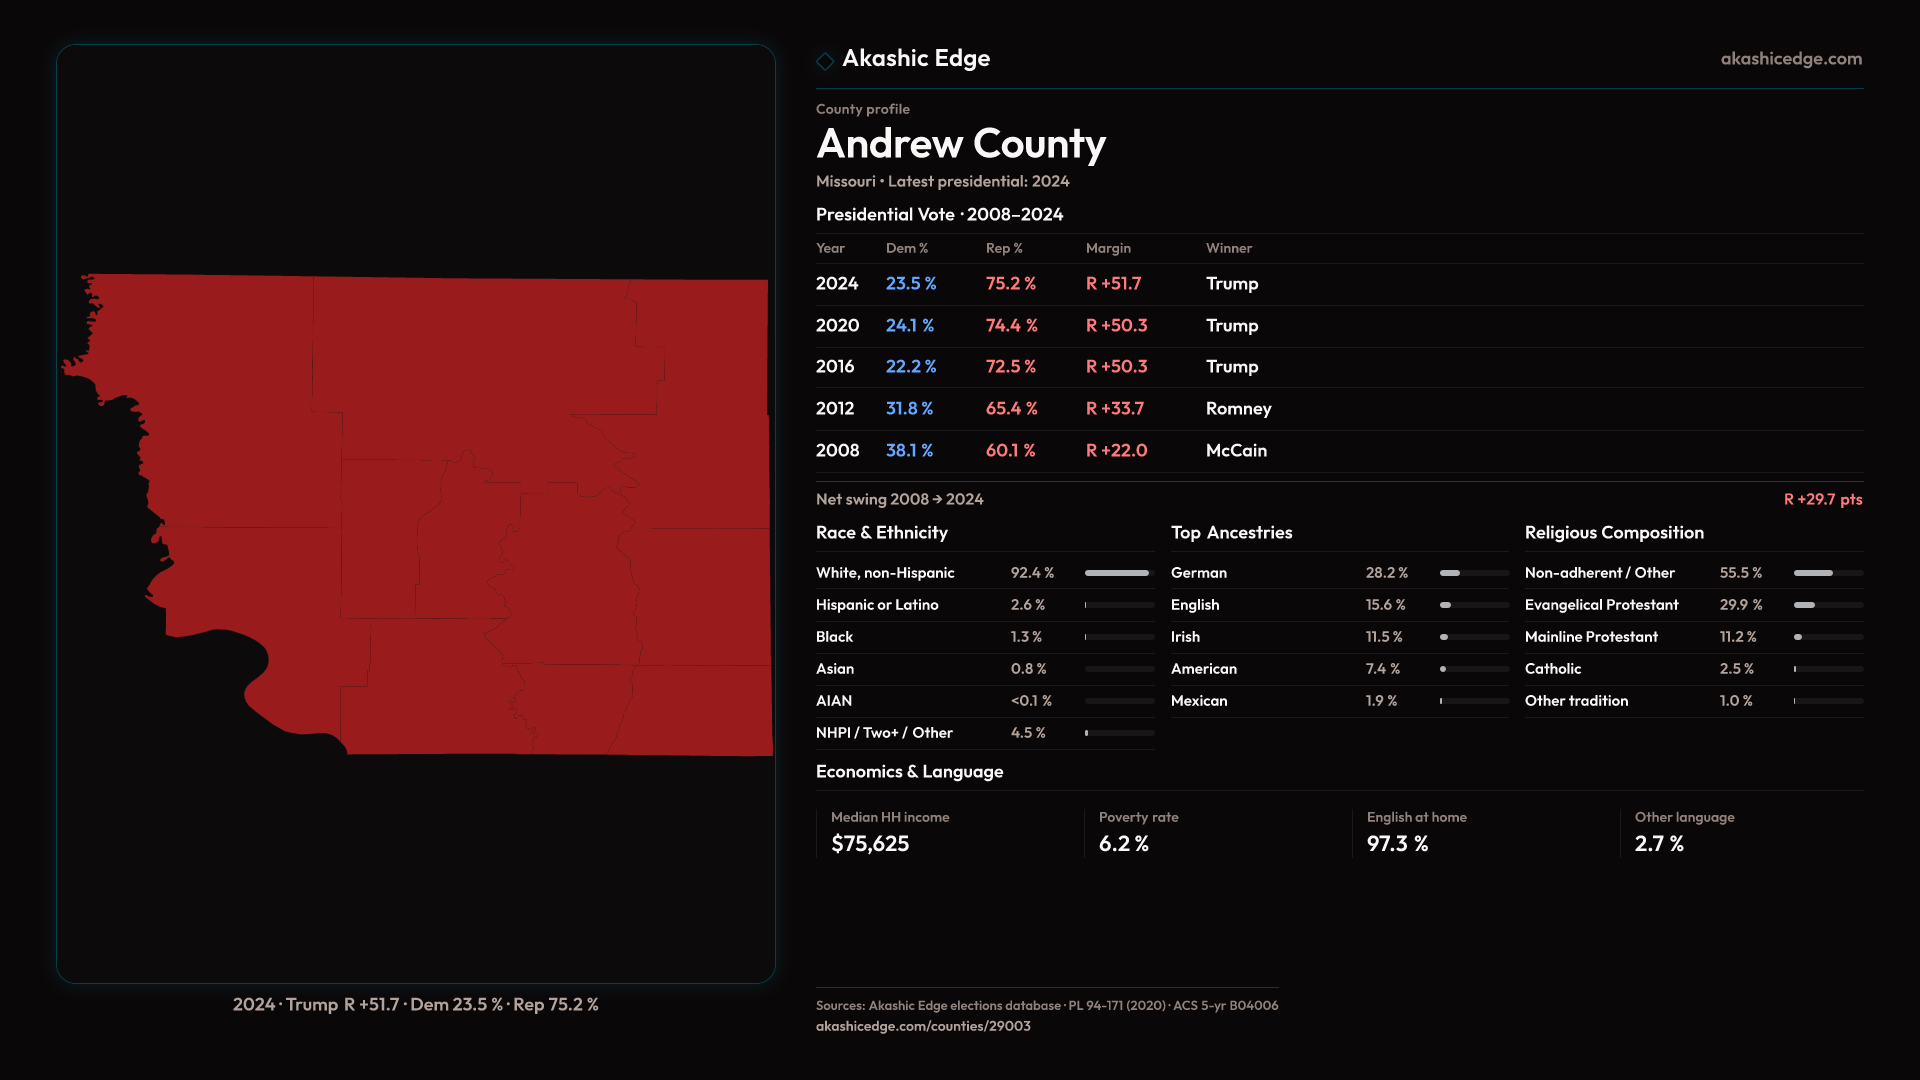This screenshot has height=1080, width=1920.
Task: Open the akashicedge.com link at top right
Action: [1790, 59]
